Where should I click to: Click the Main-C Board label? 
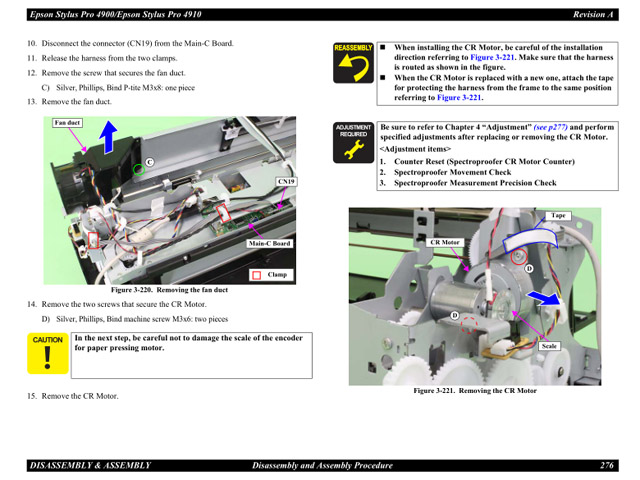[x=268, y=244]
